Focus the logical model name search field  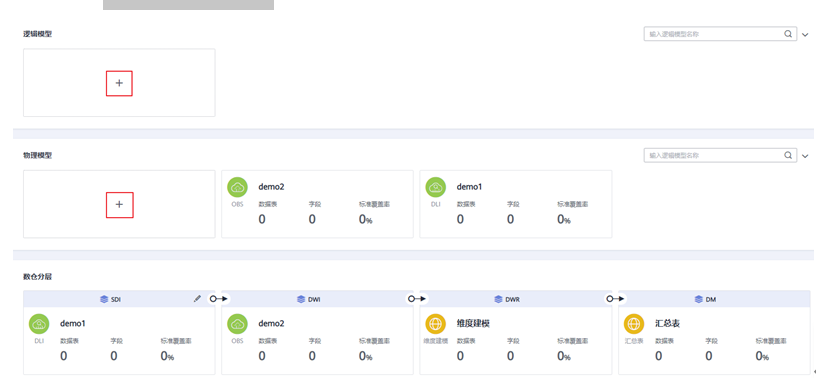coord(716,34)
